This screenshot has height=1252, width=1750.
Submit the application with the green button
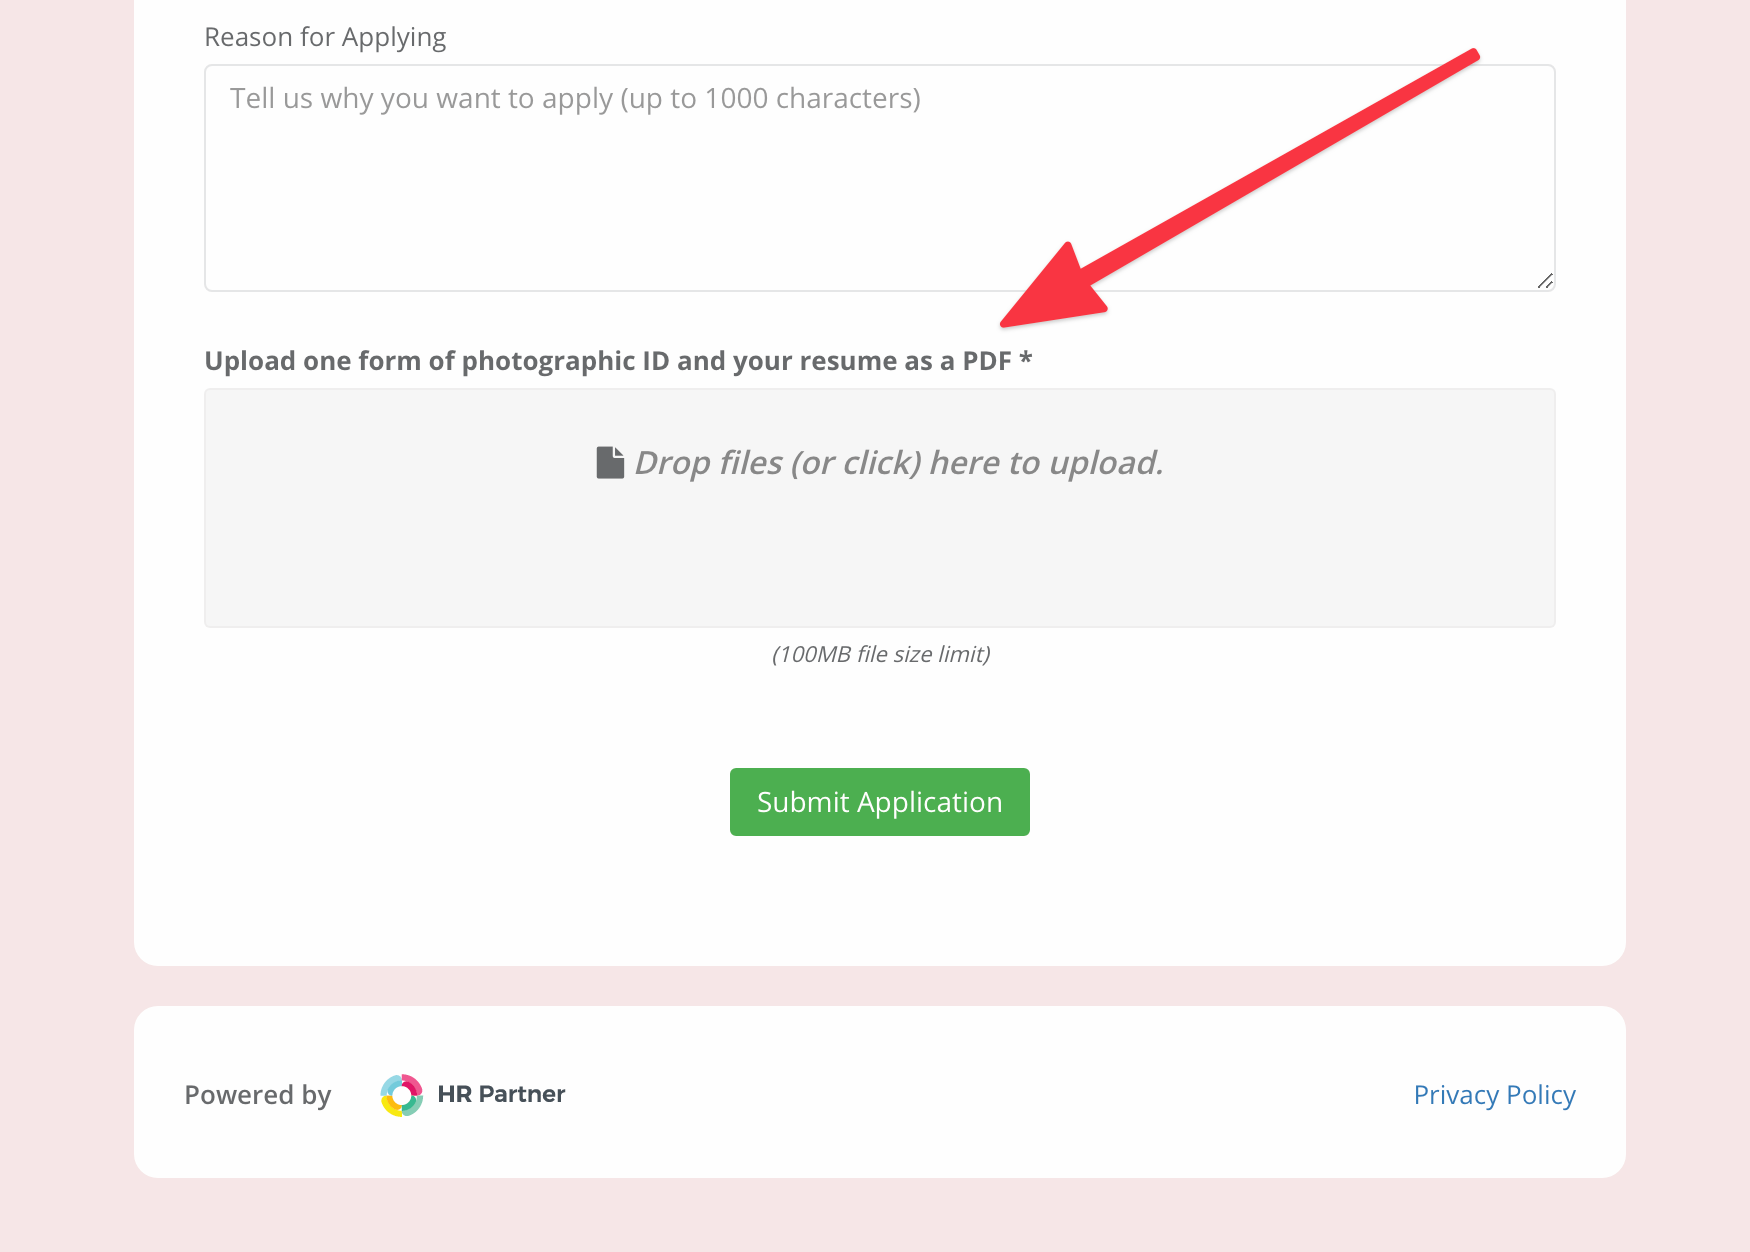coord(880,802)
